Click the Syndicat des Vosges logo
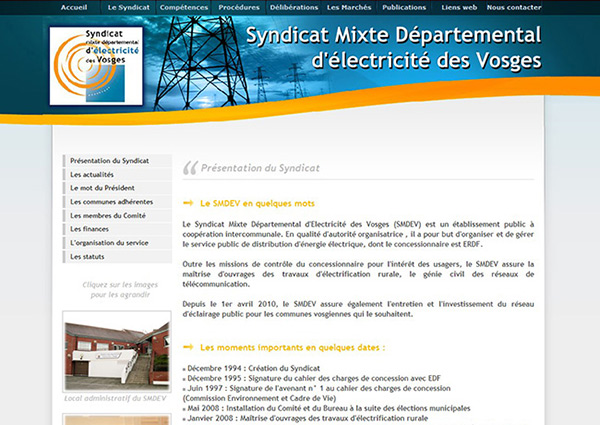The height and width of the screenshot is (425, 600). pyautogui.click(x=96, y=66)
